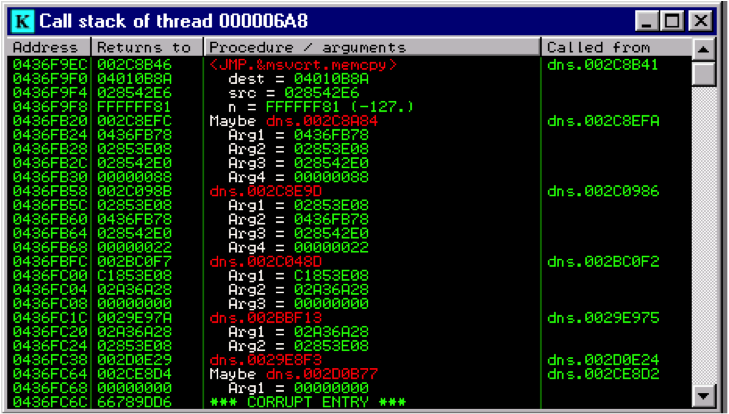Image resolution: width=729 pixels, height=414 pixels.
Task: Select the dns.002C8E9D procedure entry
Action: click(266, 191)
